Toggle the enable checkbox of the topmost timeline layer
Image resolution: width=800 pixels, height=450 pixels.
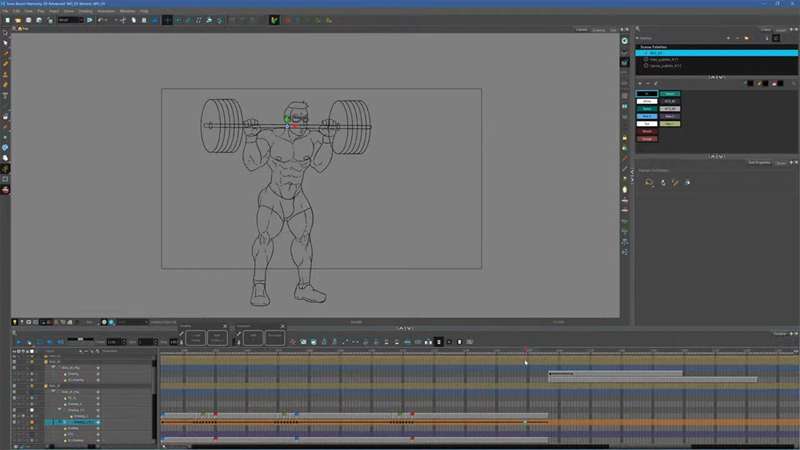[x=14, y=356]
